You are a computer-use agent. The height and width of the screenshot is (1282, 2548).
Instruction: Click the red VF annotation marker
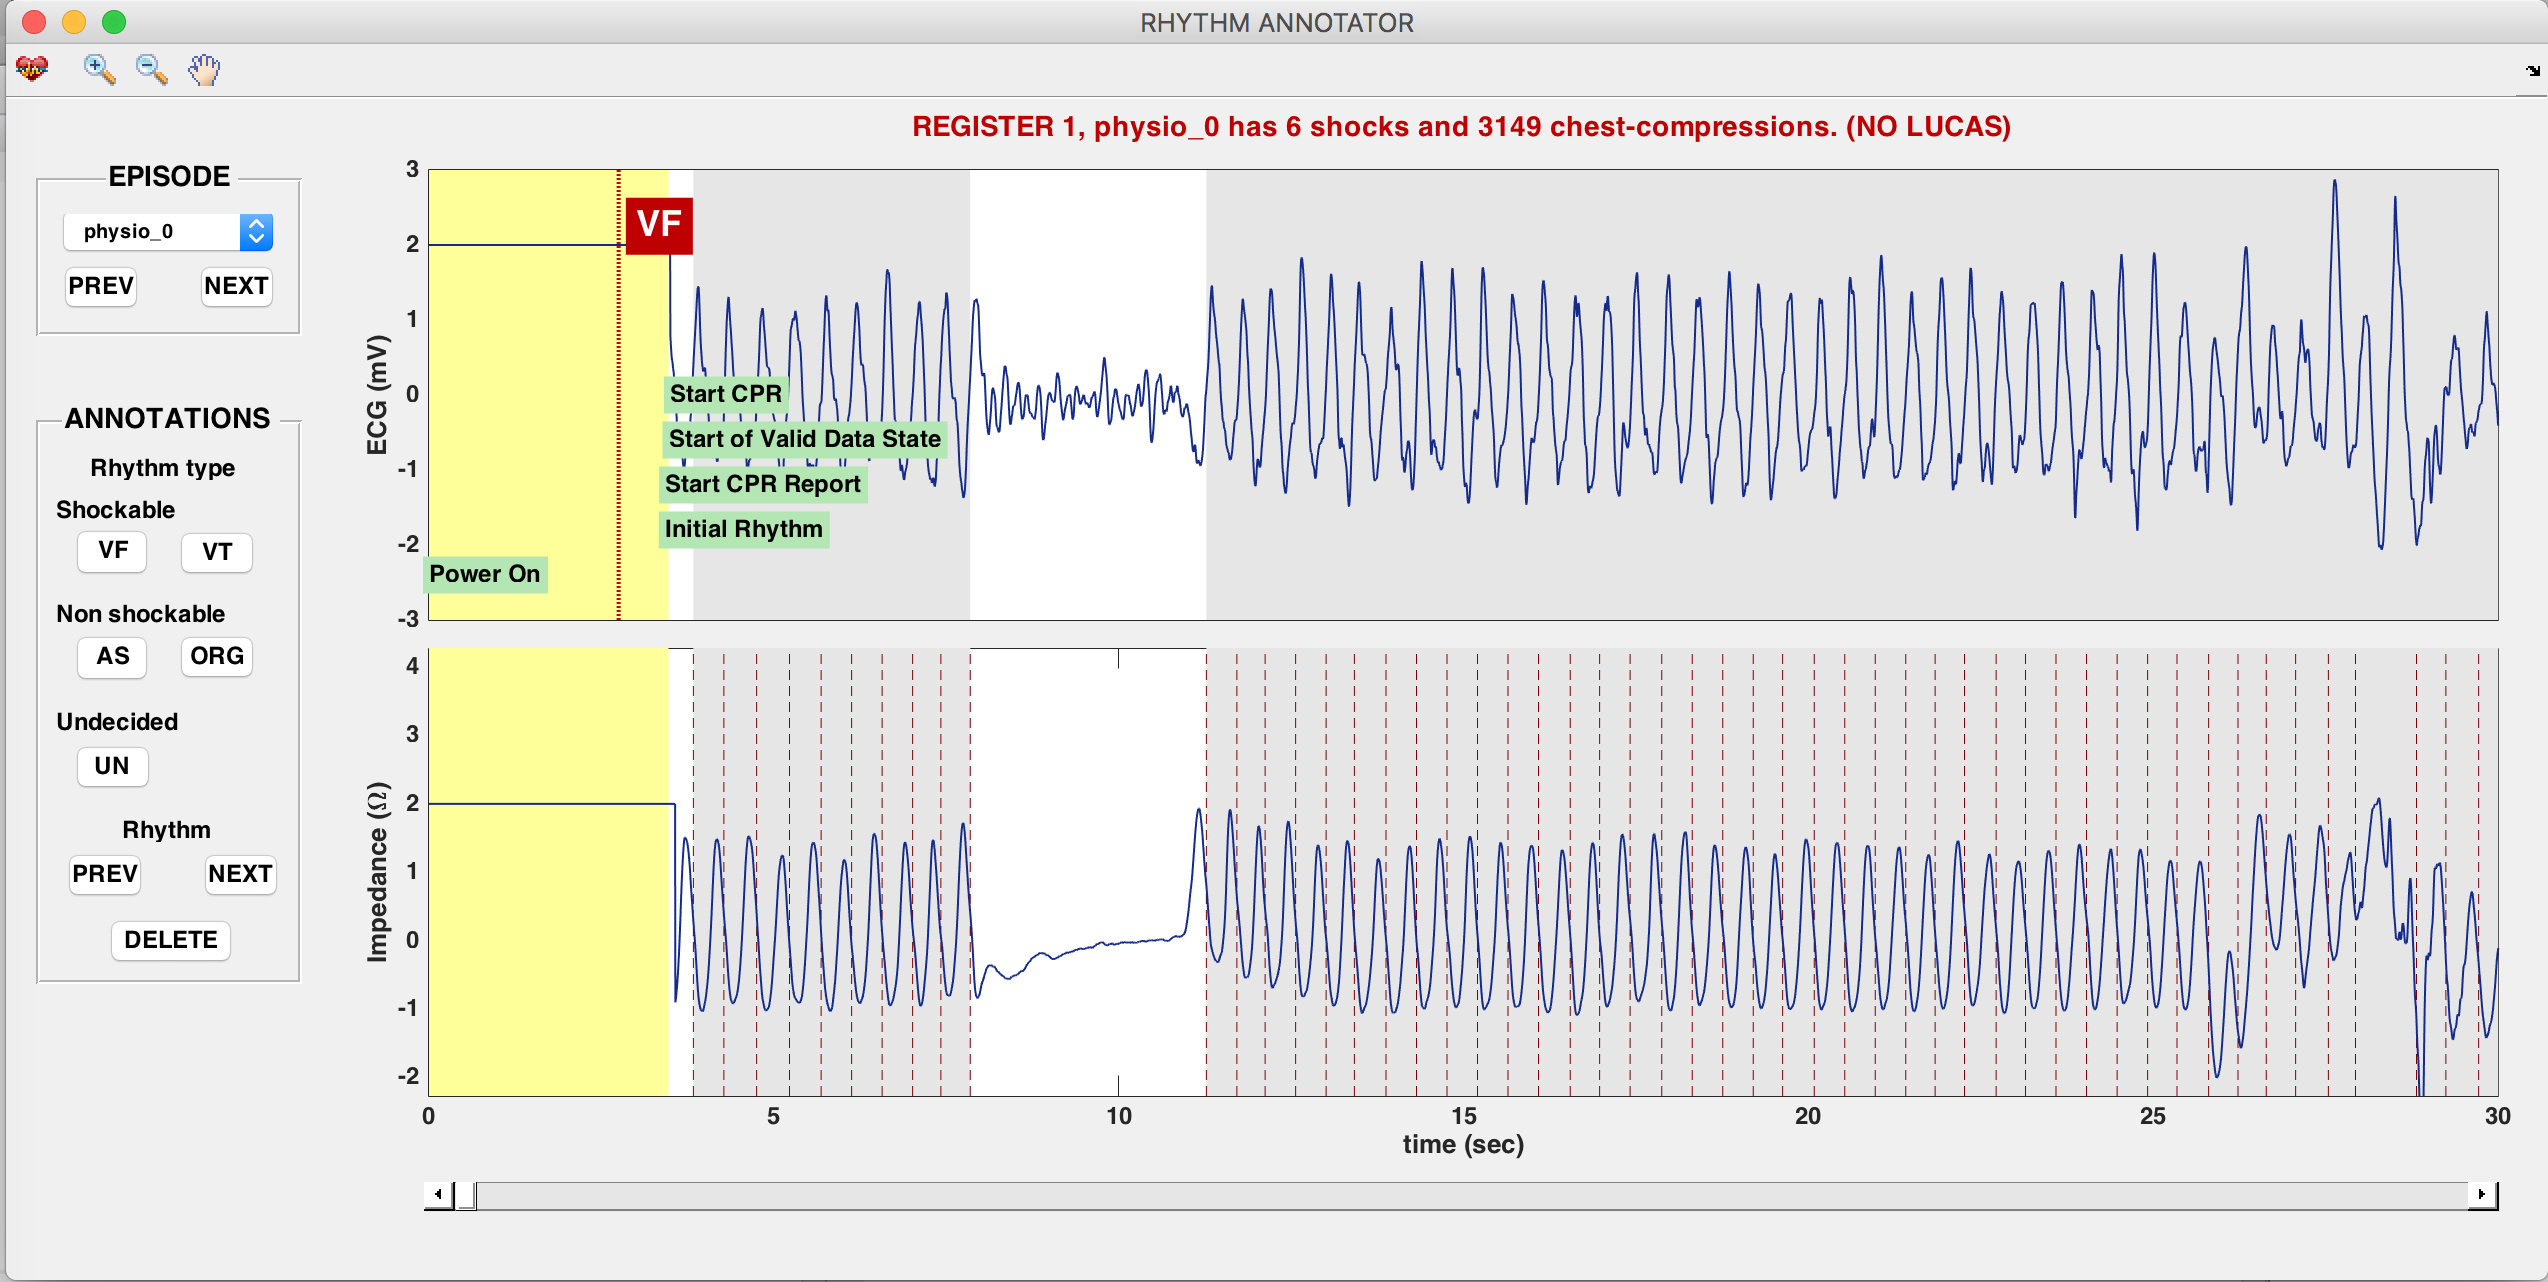click(x=659, y=225)
